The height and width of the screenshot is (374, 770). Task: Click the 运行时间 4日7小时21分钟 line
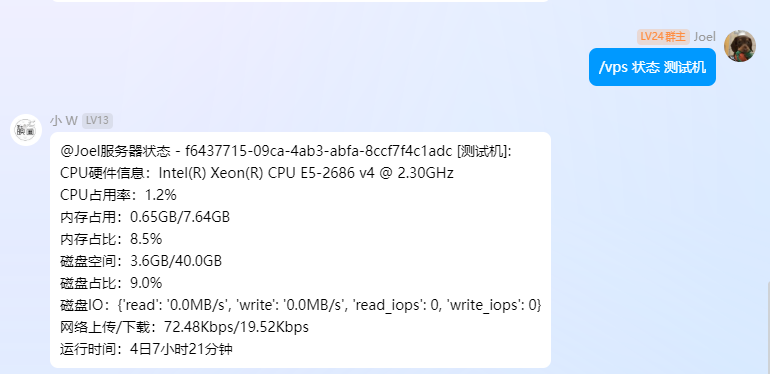point(146,349)
